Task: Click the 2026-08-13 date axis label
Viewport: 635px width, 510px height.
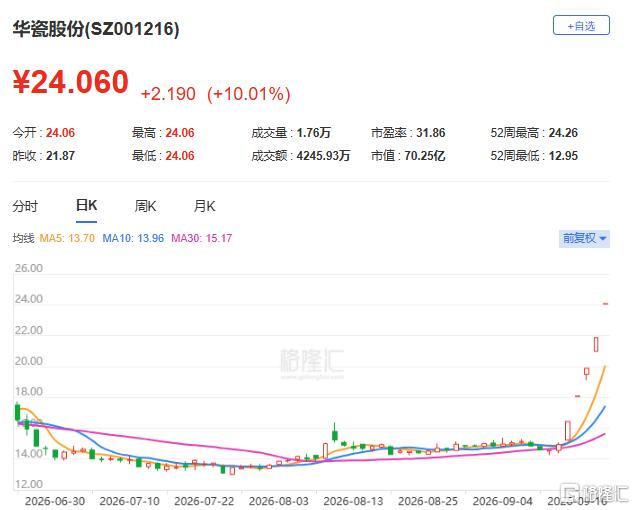Action: (353, 501)
